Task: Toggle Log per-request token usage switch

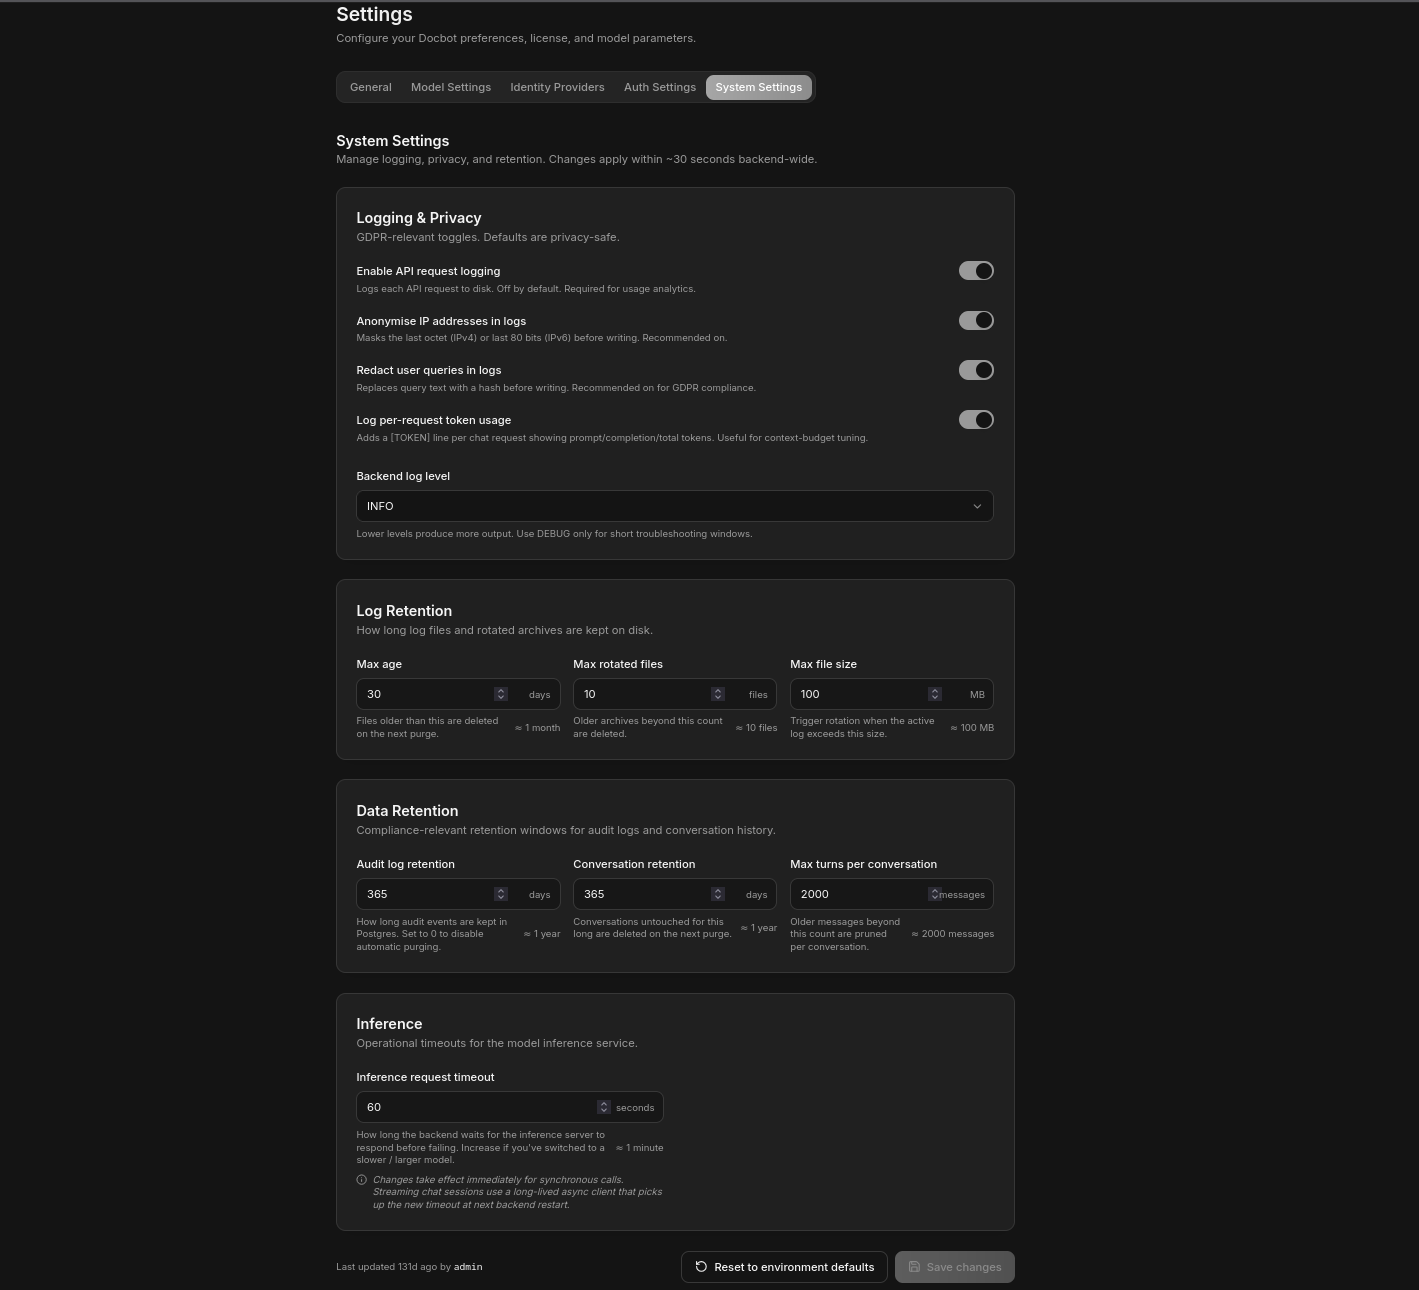Action: 976,420
